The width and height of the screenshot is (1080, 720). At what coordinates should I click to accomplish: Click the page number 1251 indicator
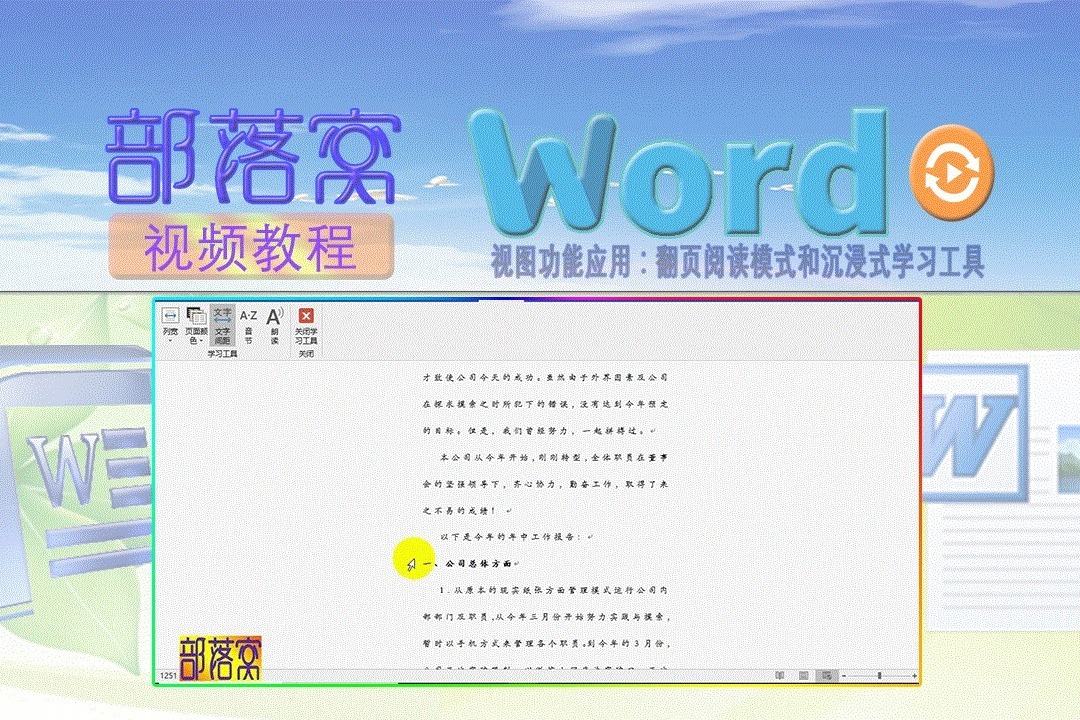click(166, 675)
